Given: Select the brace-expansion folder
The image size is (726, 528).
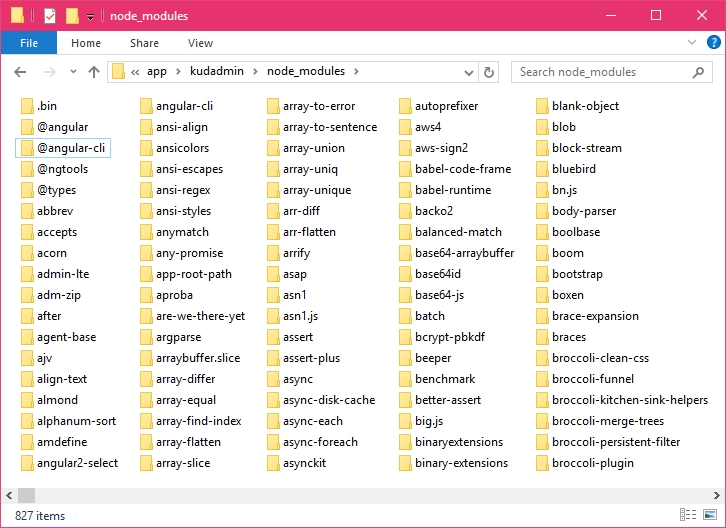Looking at the screenshot, I should click(x=588, y=316).
